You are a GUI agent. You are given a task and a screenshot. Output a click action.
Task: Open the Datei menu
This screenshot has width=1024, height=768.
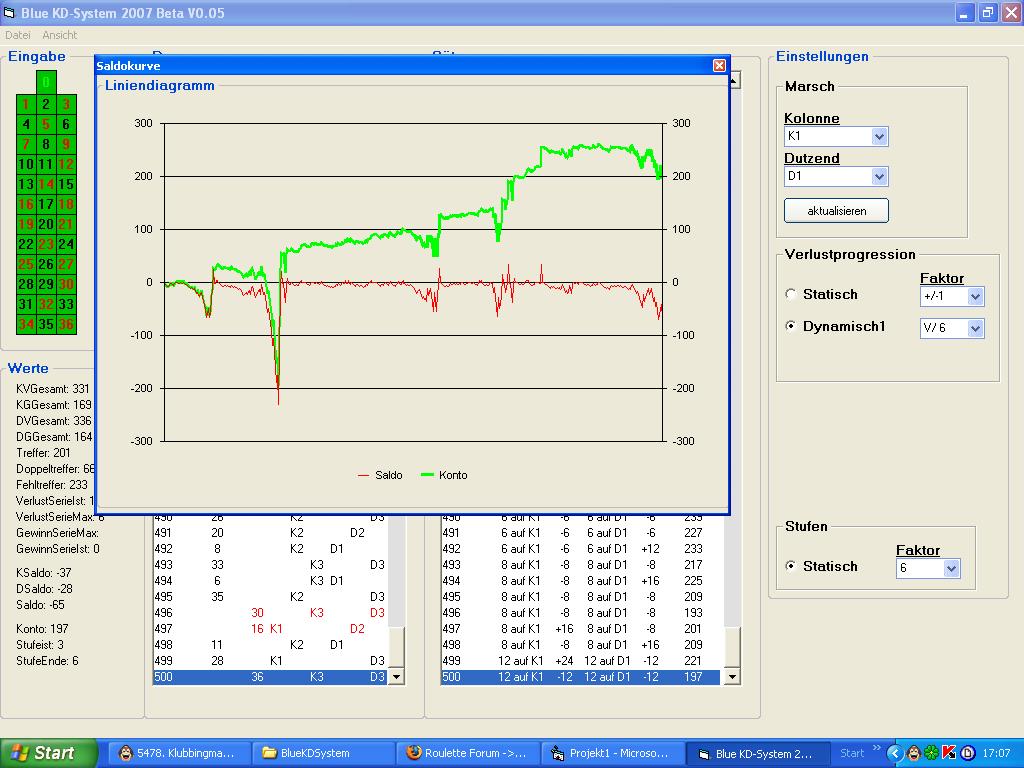click(x=18, y=35)
